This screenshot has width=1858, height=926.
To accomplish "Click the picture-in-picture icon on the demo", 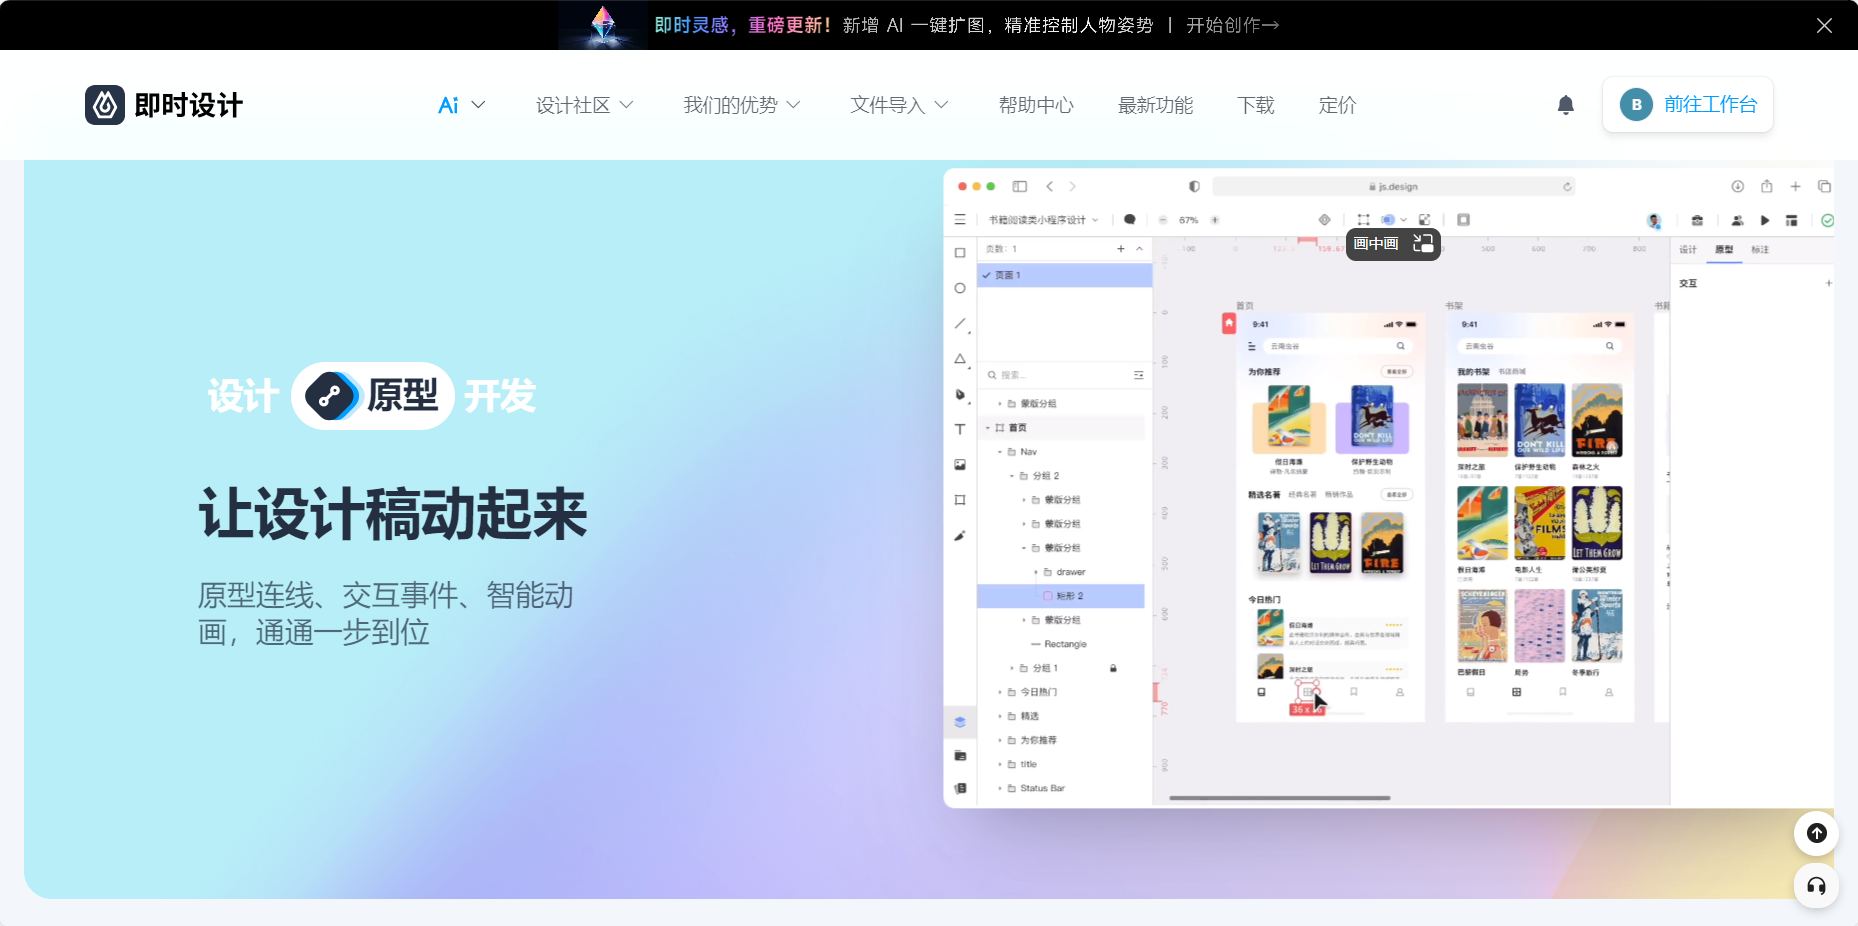I will [x=1423, y=243].
